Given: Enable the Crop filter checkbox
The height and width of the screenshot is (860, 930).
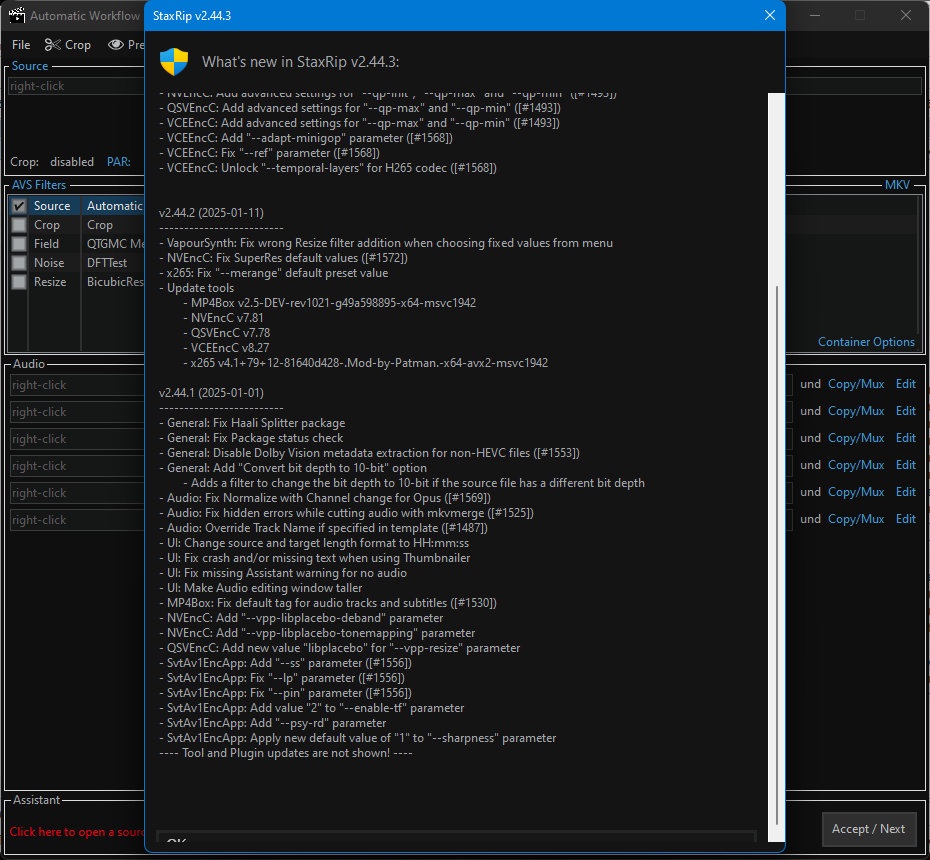Looking at the screenshot, I should pos(19,225).
